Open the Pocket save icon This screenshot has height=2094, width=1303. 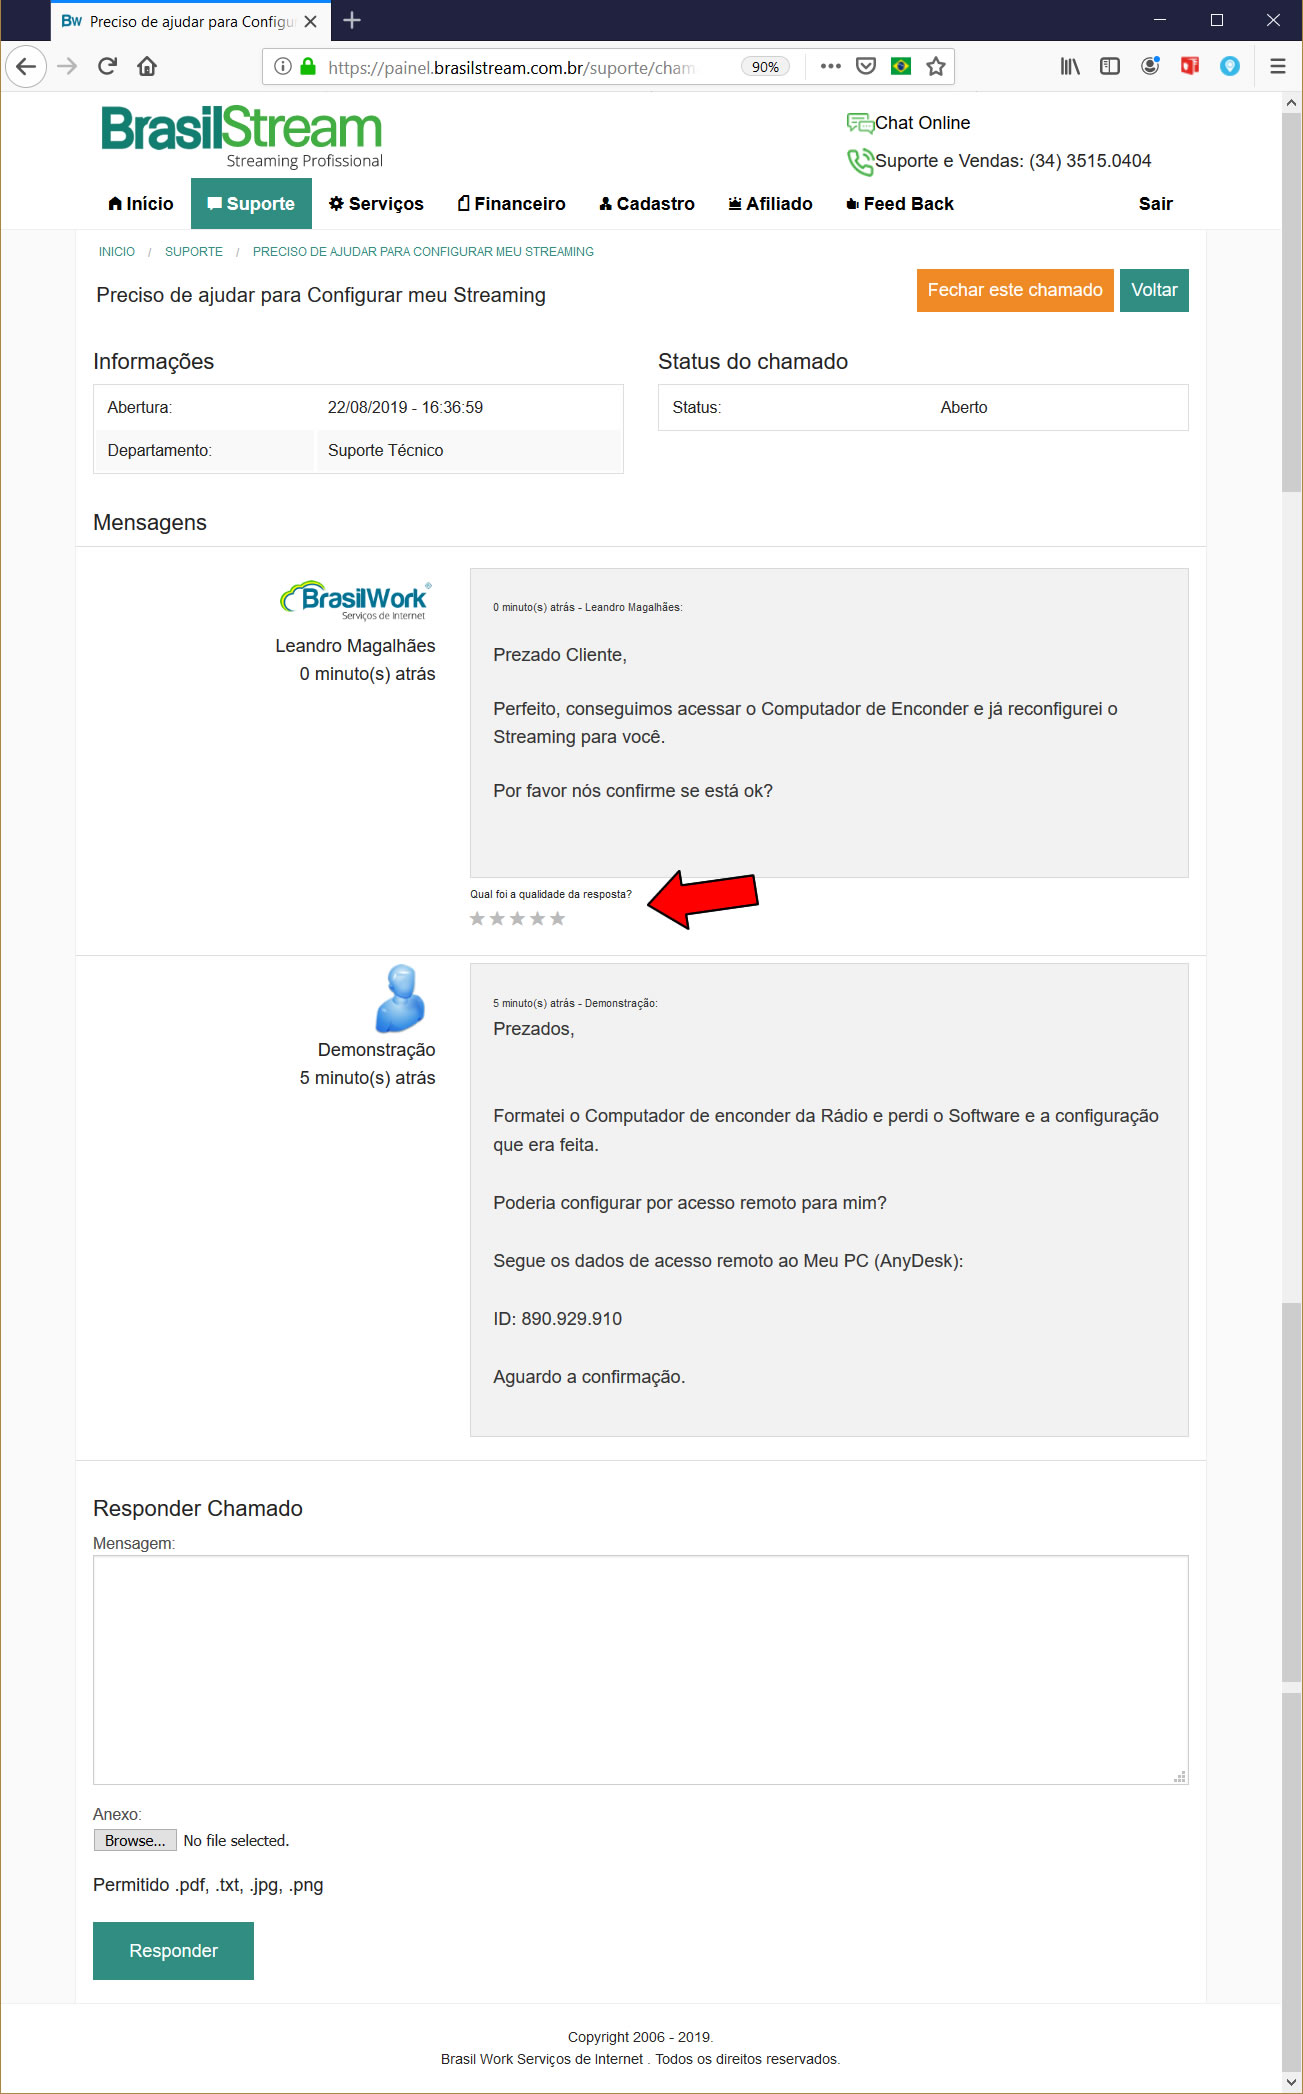point(866,67)
